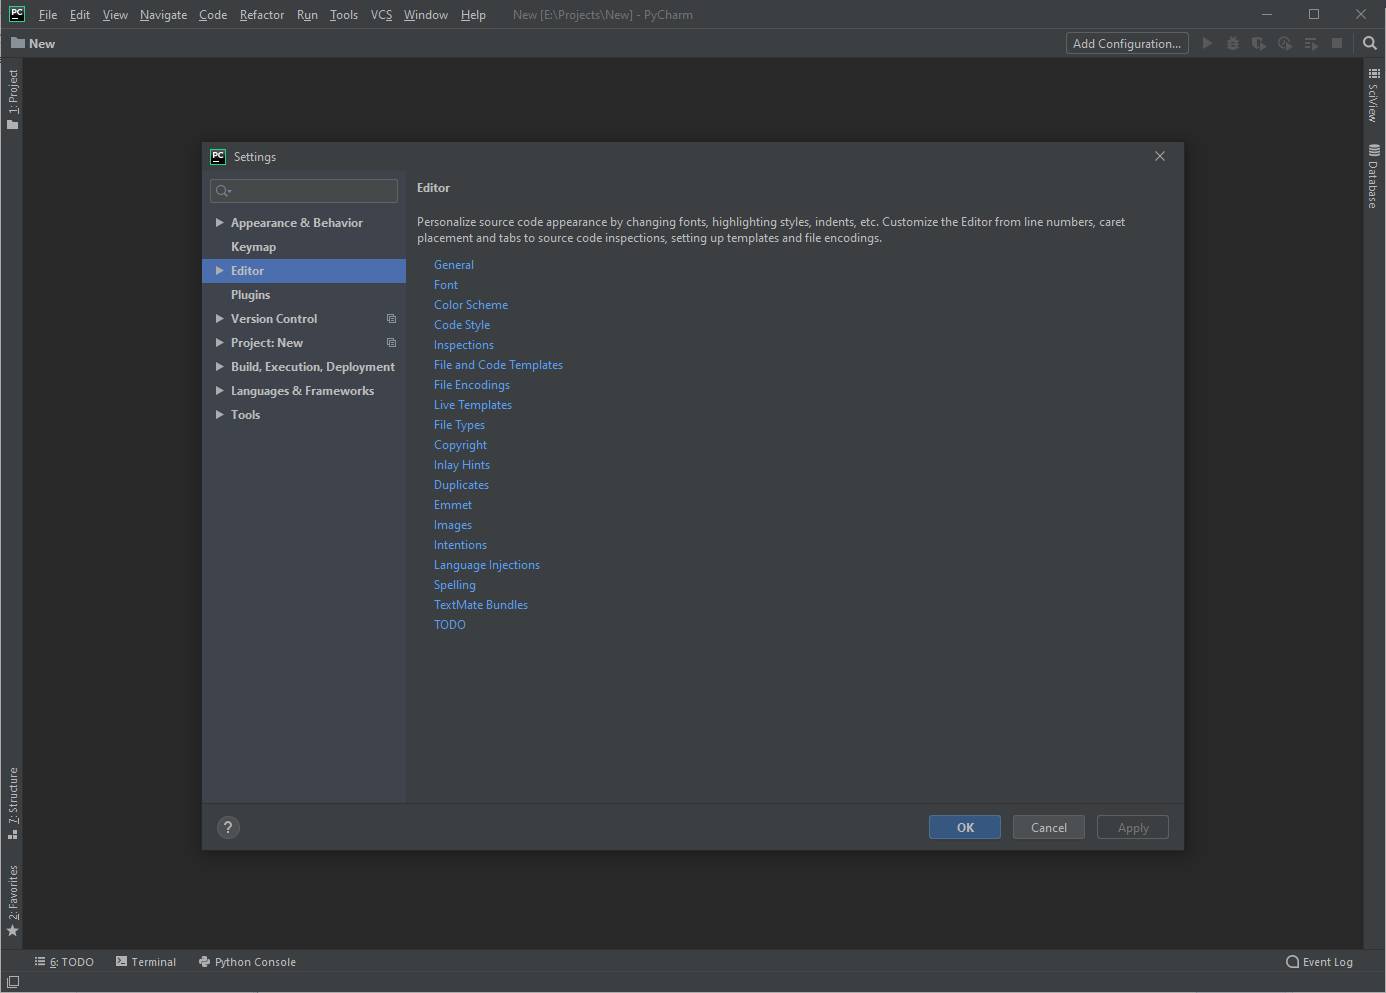Screen dimensions: 1386x993
Task: Open the Terminal tool window tab
Action: pyautogui.click(x=146, y=962)
